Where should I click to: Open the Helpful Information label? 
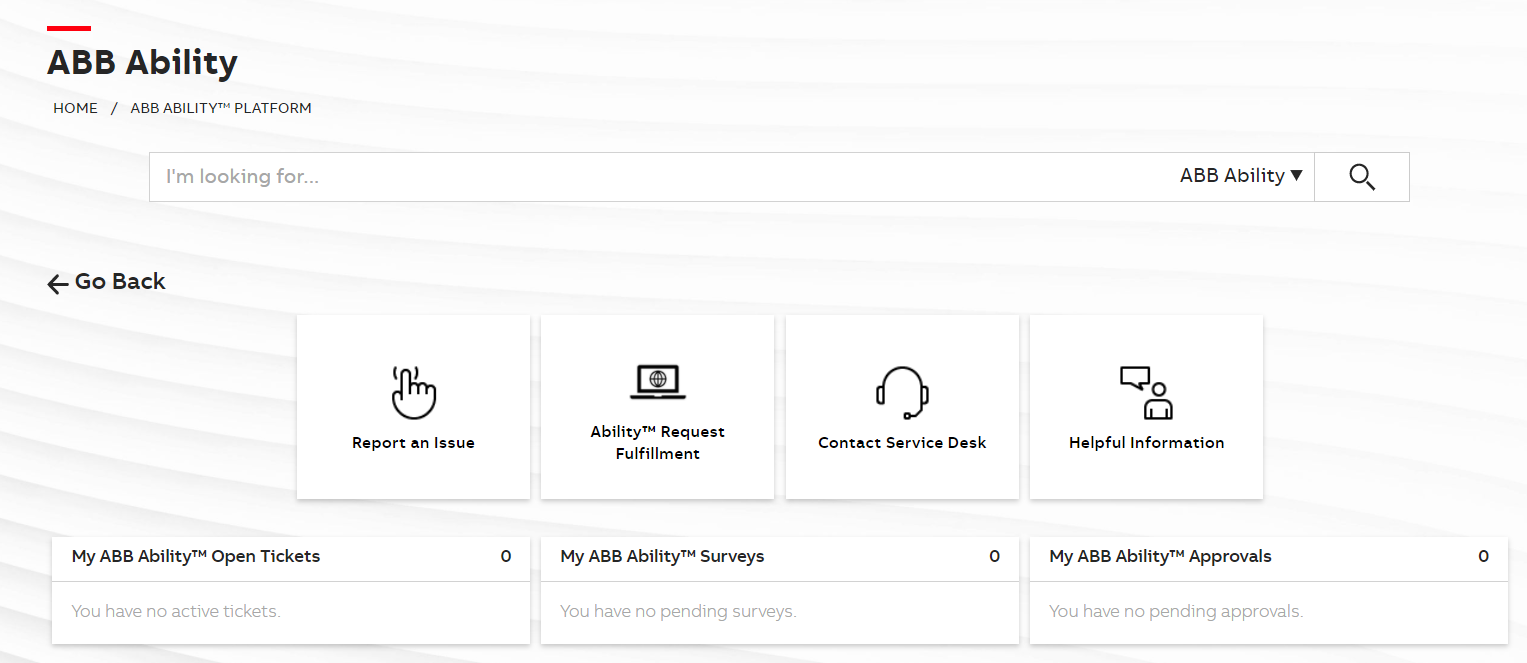point(1146,443)
